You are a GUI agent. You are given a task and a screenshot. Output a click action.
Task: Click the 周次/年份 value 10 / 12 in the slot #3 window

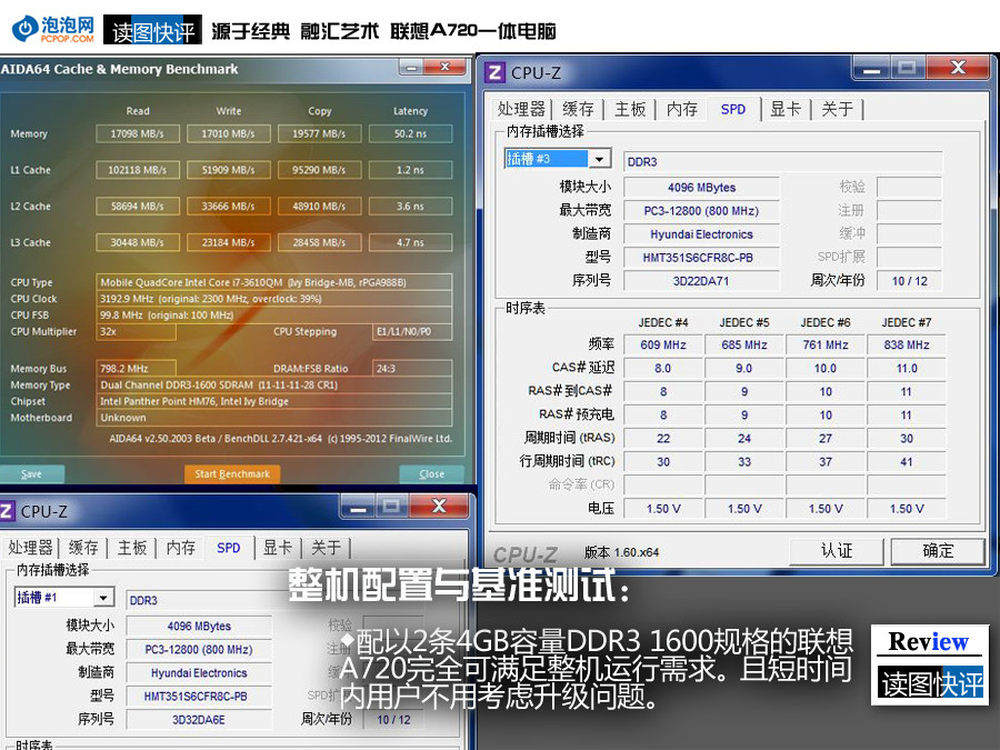(909, 281)
